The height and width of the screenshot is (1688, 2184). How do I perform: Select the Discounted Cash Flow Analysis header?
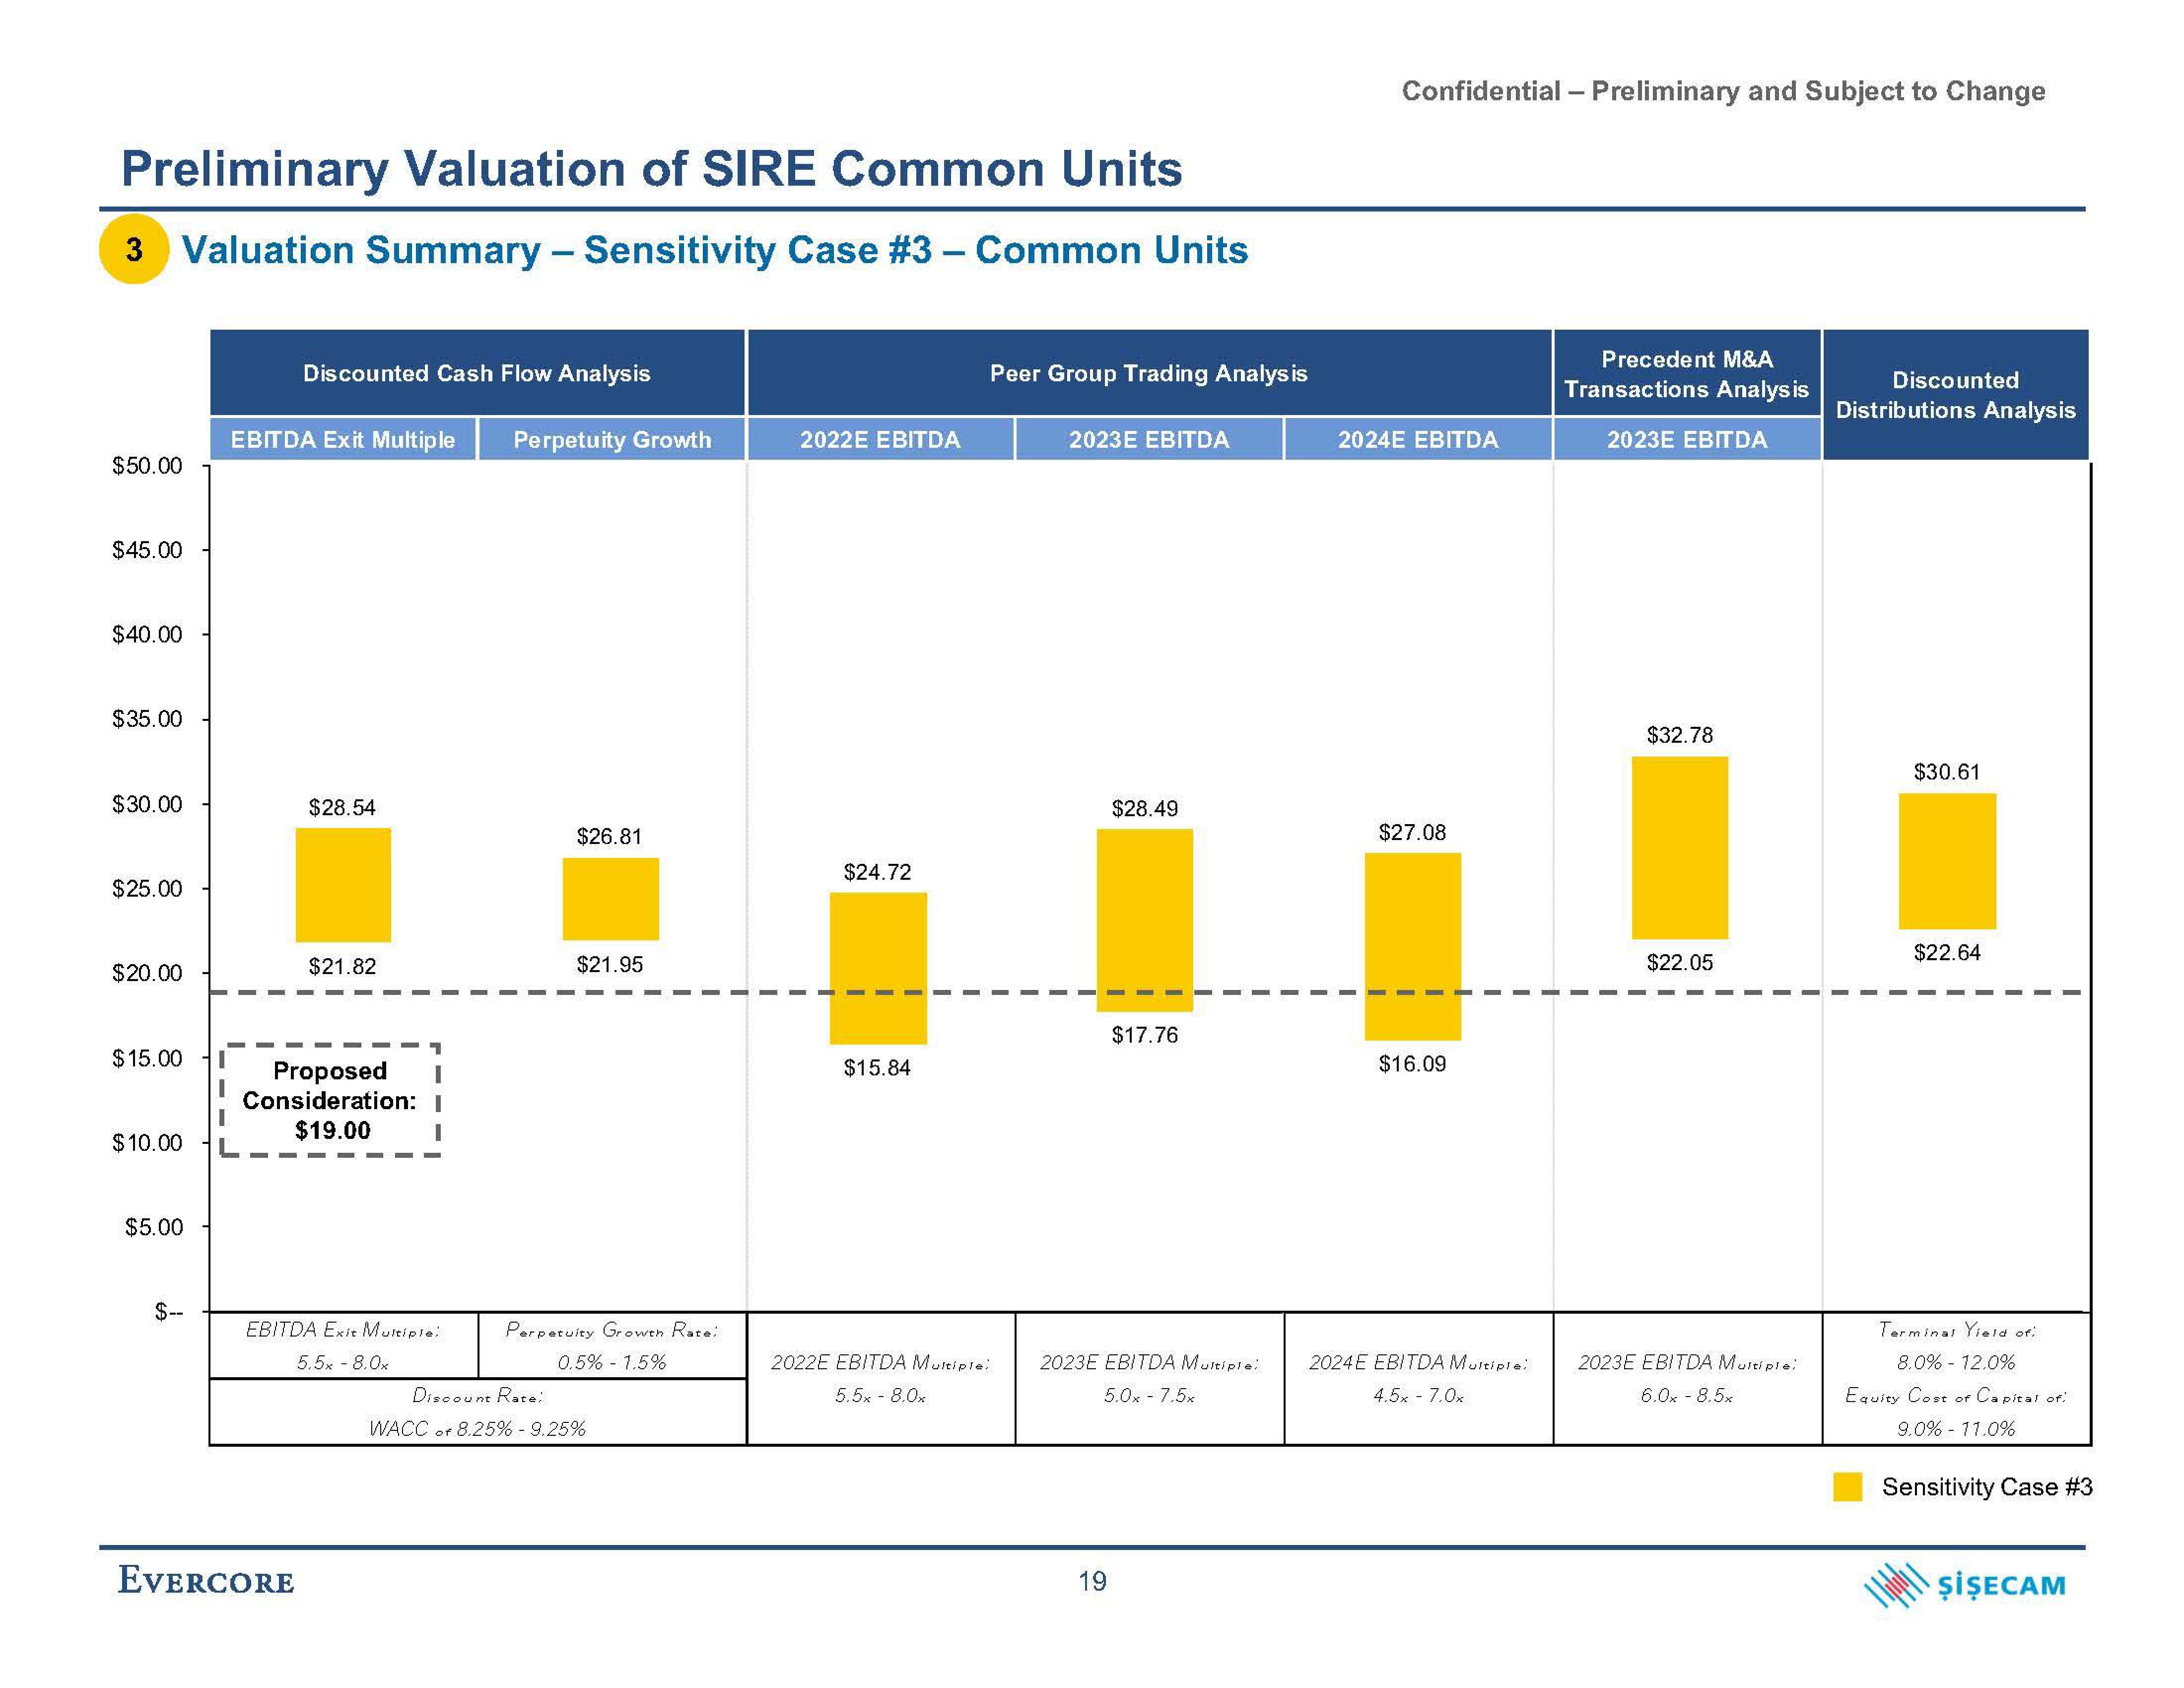point(477,373)
